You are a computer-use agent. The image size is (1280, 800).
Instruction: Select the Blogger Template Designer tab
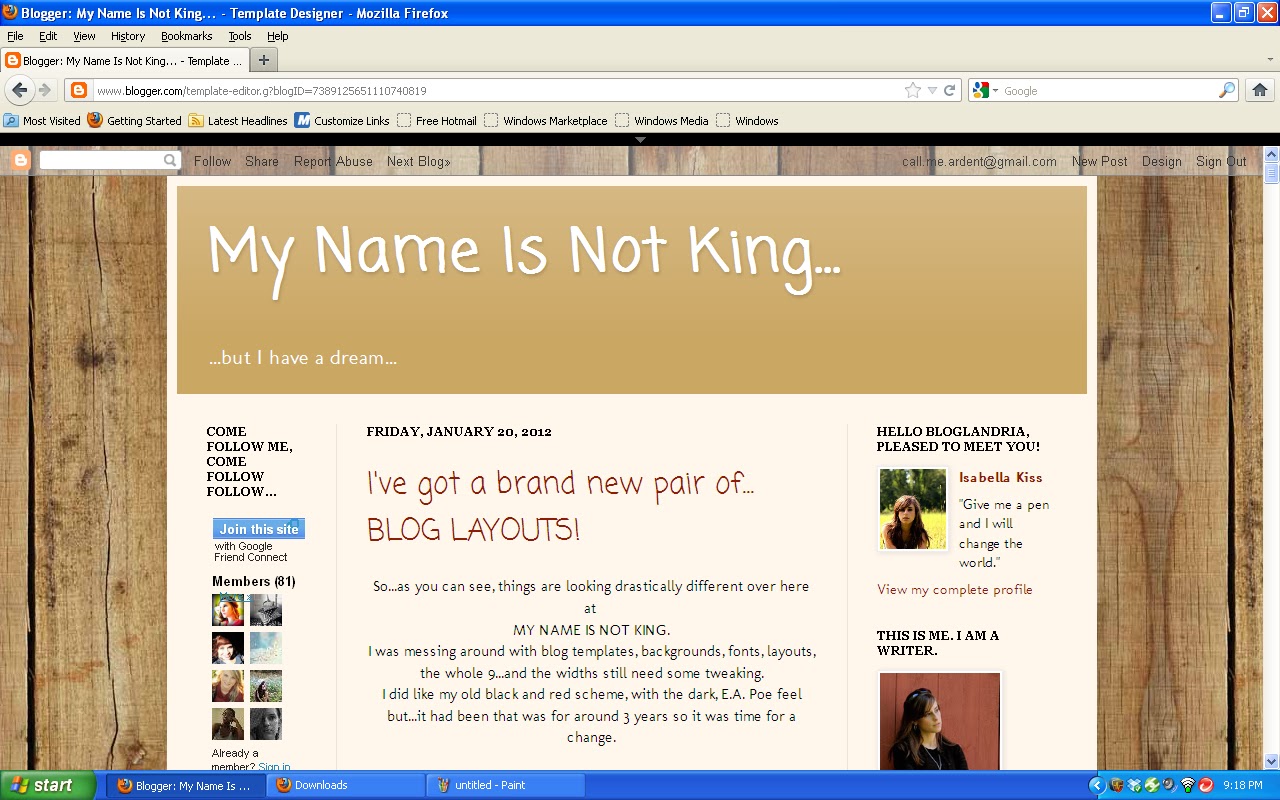coord(124,60)
